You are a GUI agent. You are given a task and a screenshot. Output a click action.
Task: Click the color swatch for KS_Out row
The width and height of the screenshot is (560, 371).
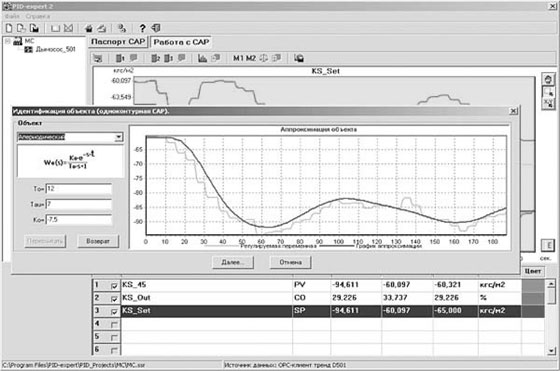[x=533, y=298]
